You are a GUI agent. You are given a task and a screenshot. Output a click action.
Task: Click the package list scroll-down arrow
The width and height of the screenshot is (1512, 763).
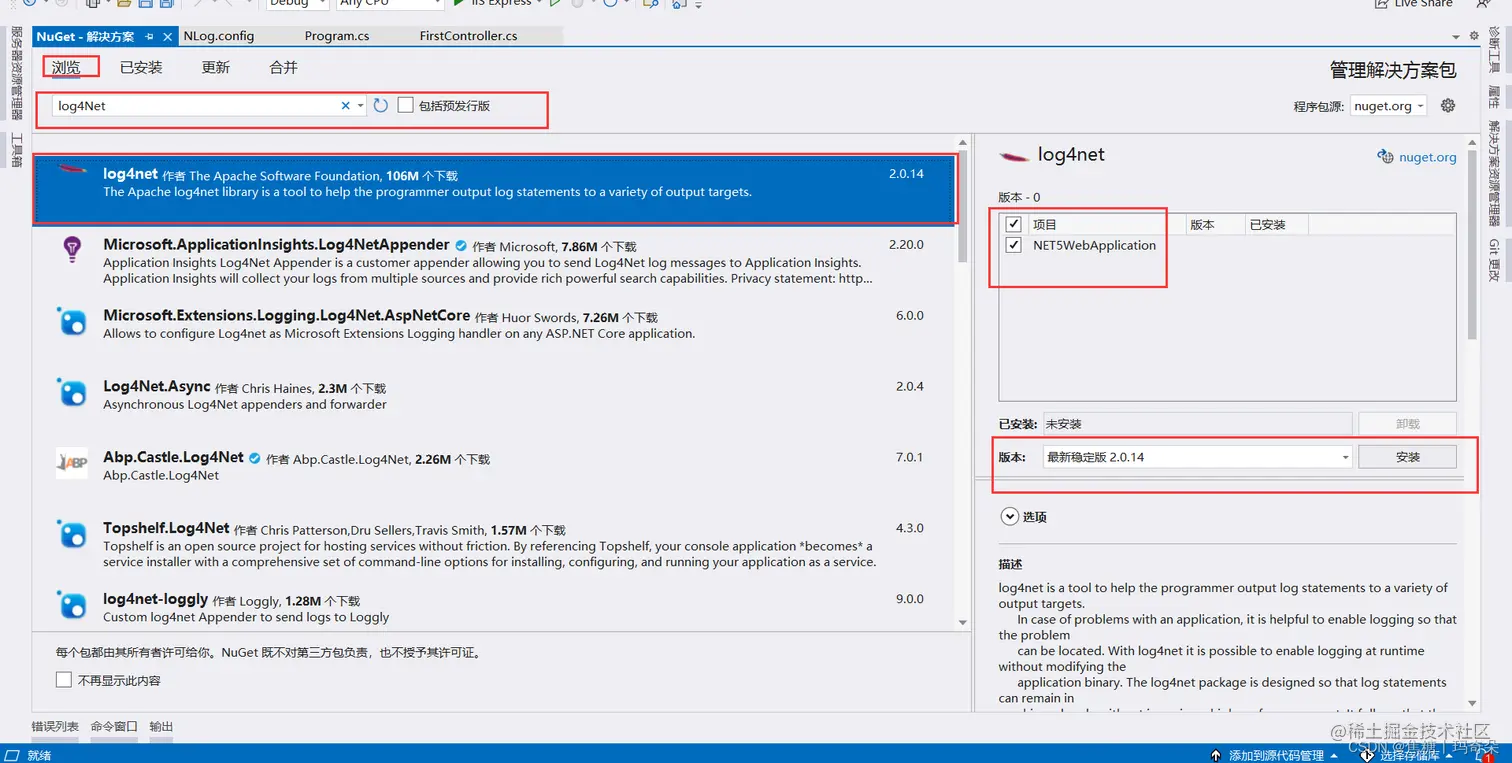pos(963,622)
